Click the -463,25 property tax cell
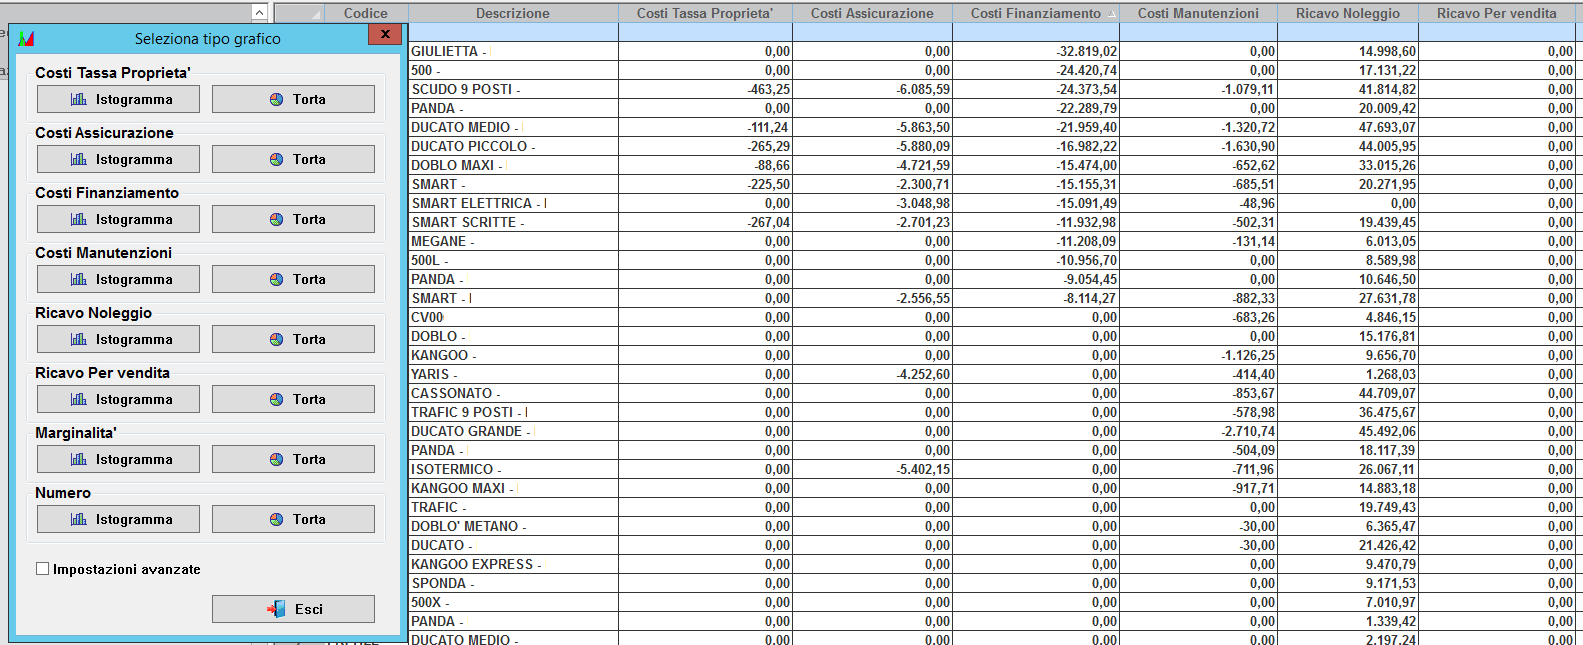 pyautogui.click(x=705, y=89)
